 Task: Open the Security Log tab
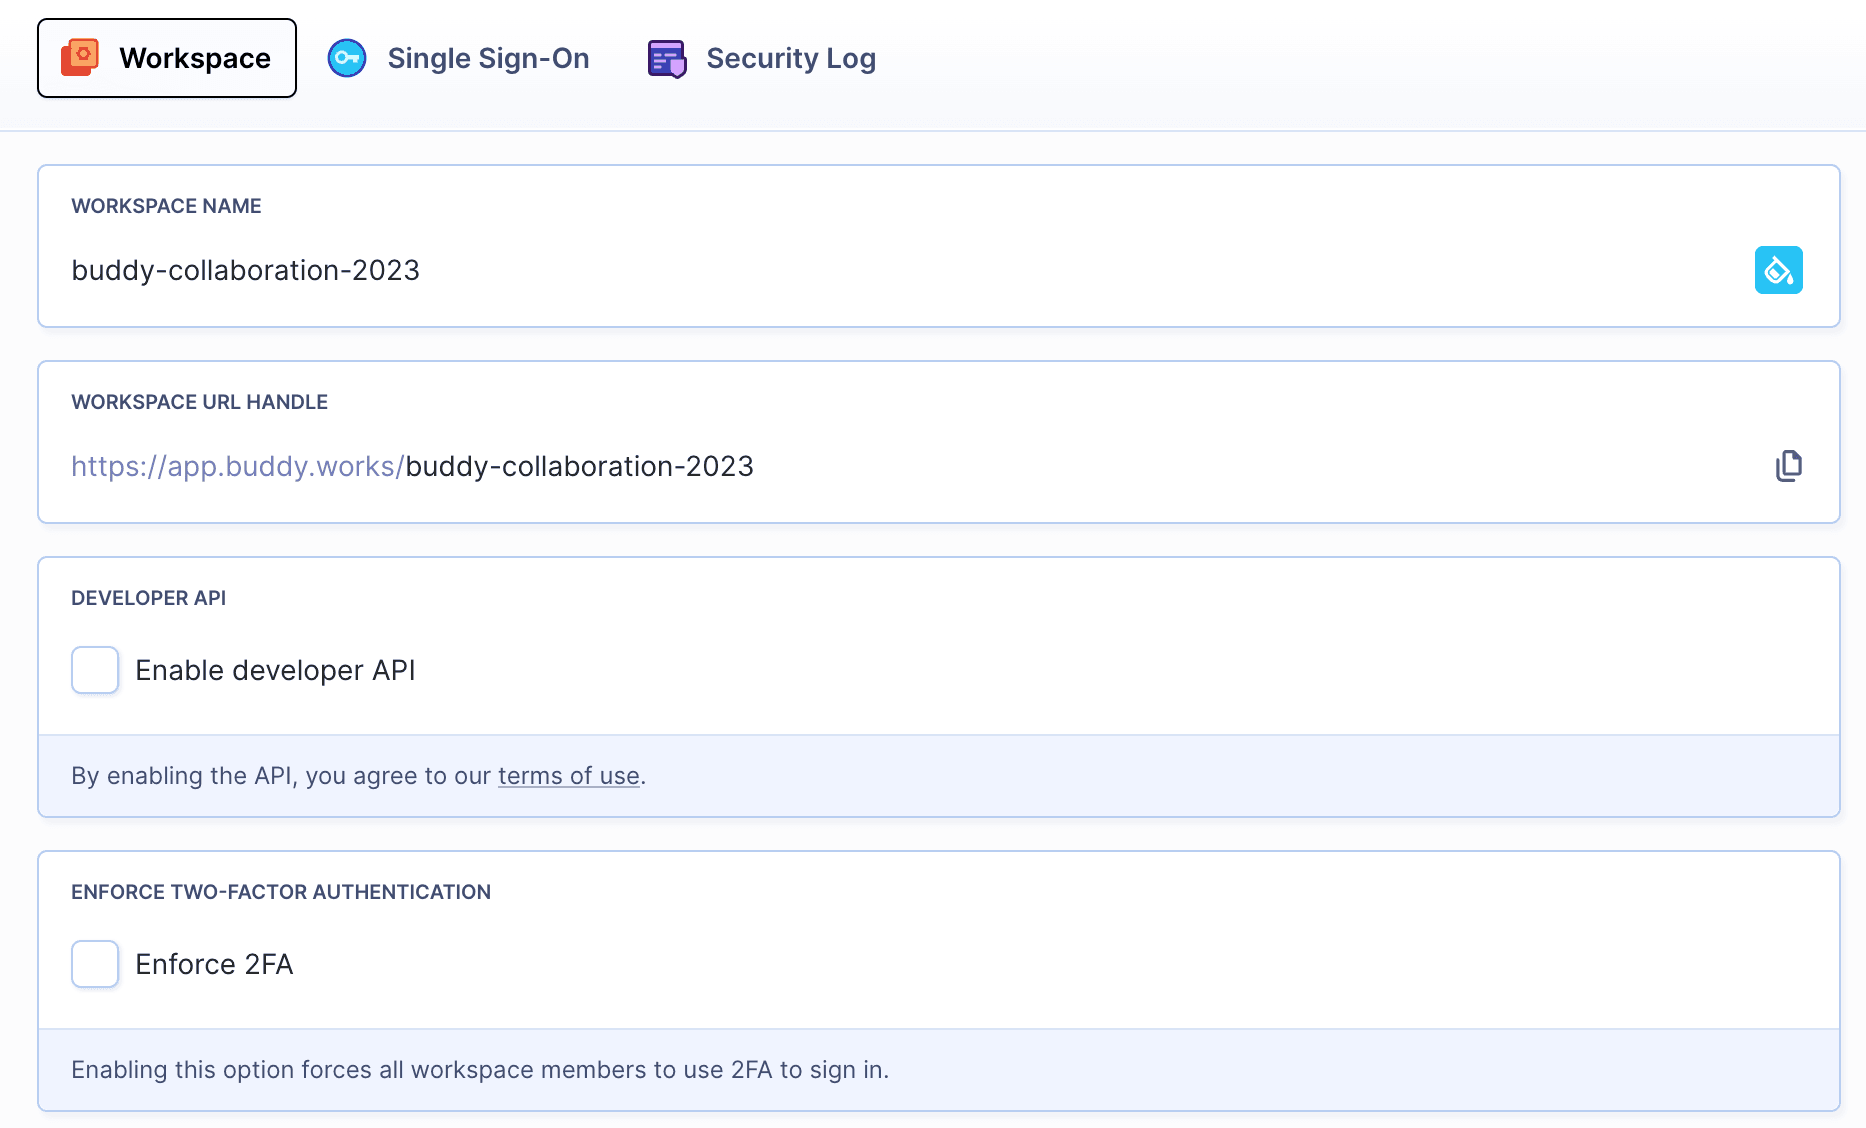coord(790,57)
